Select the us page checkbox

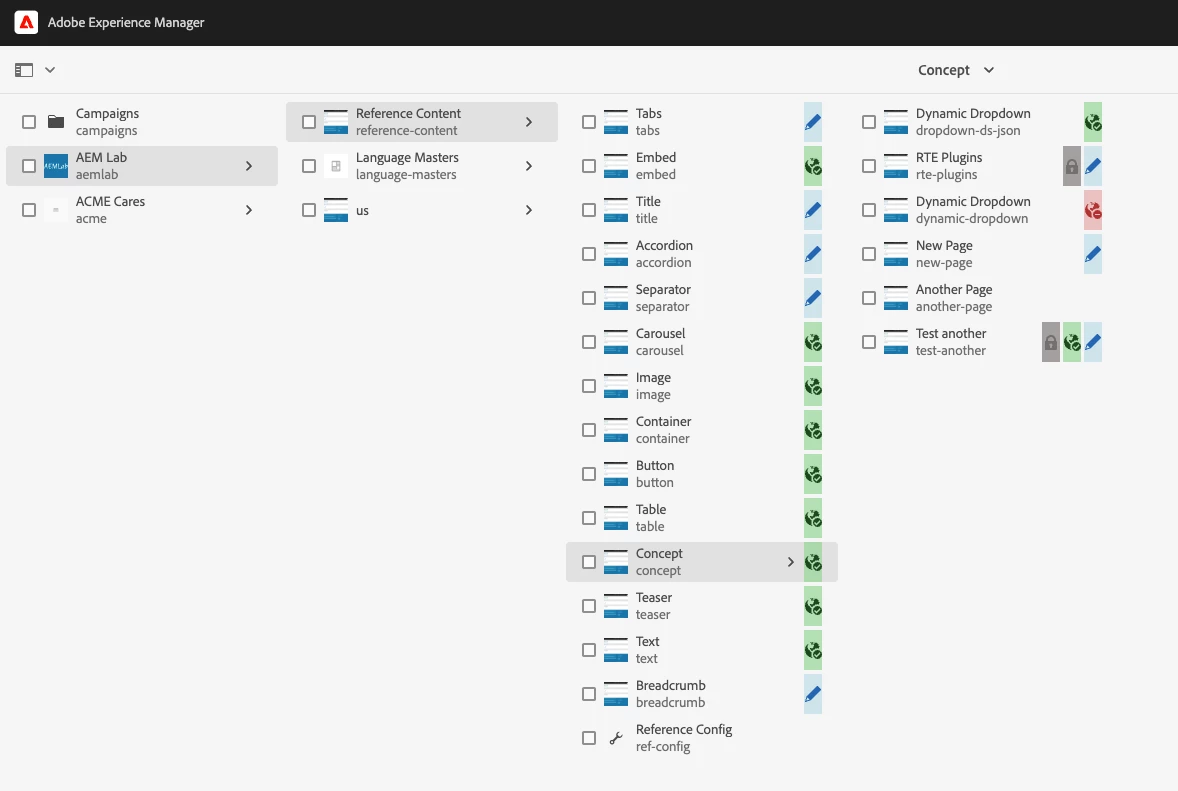(309, 210)
